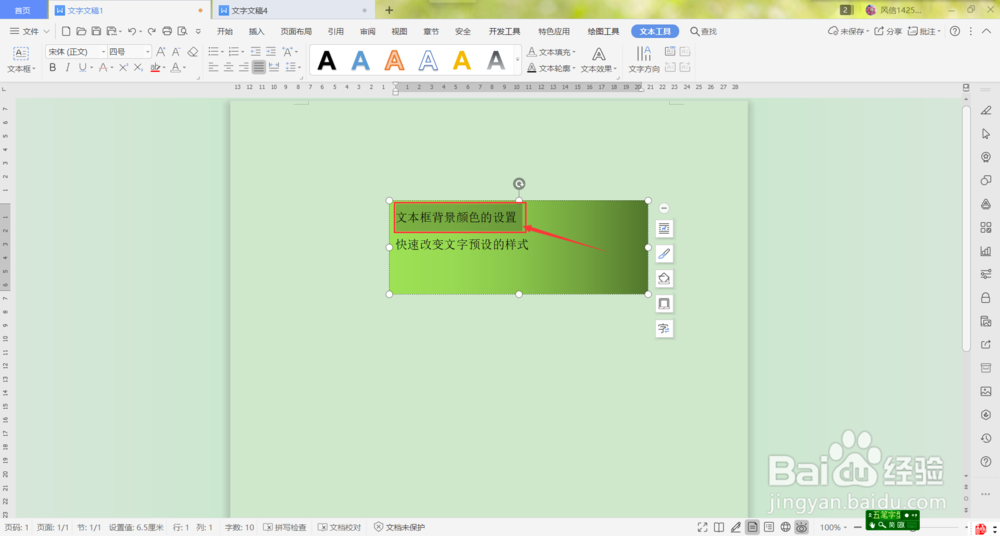Open the 文件 File menu
The image size is (1000, 536).
tap(29, 31)
